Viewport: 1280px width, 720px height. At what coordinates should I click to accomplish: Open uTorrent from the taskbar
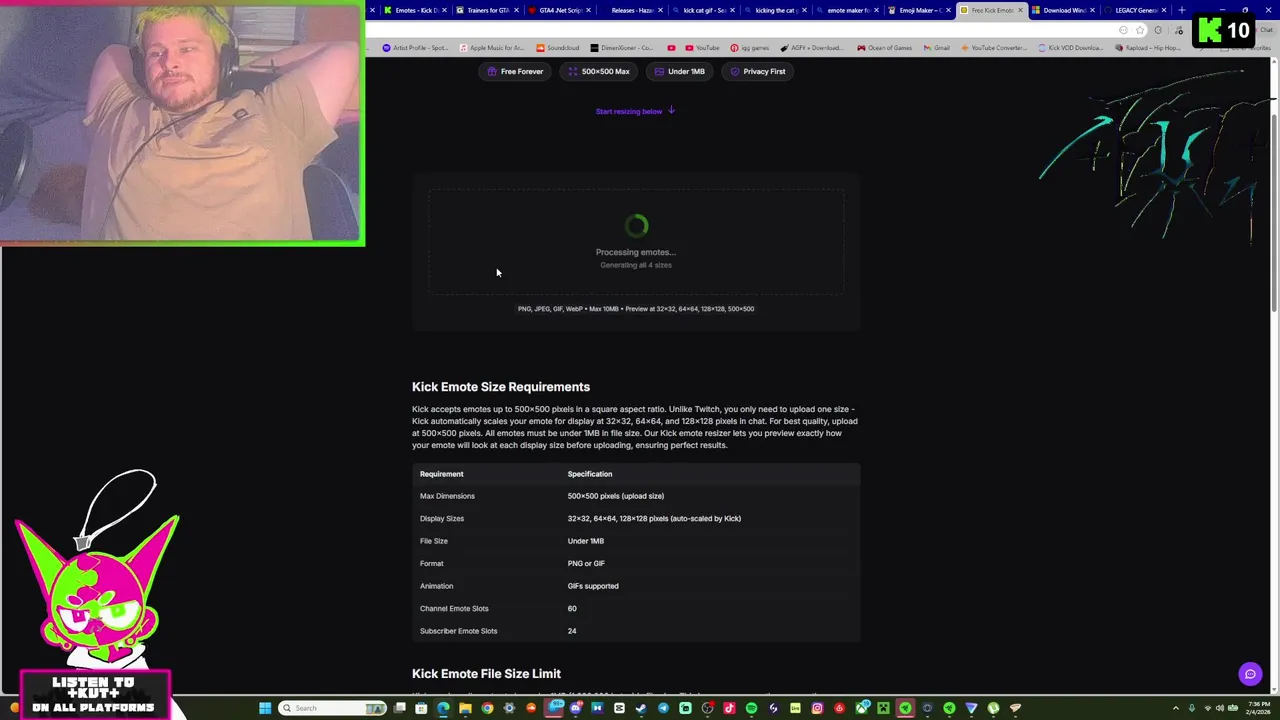click(x=993, y=708)
